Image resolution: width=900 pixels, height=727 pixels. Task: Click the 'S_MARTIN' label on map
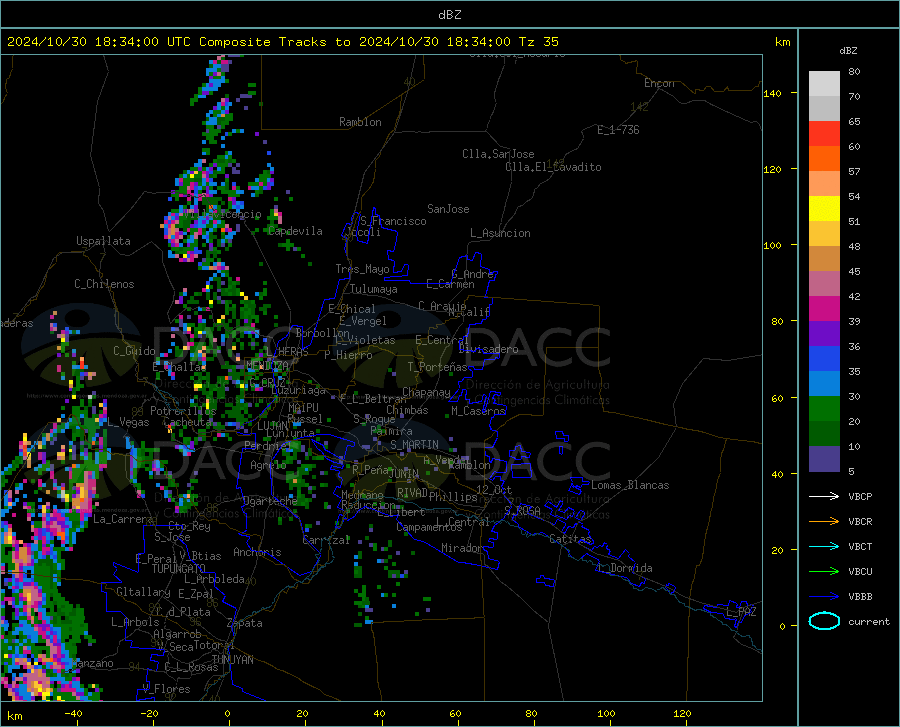click(x=414, y=445)
